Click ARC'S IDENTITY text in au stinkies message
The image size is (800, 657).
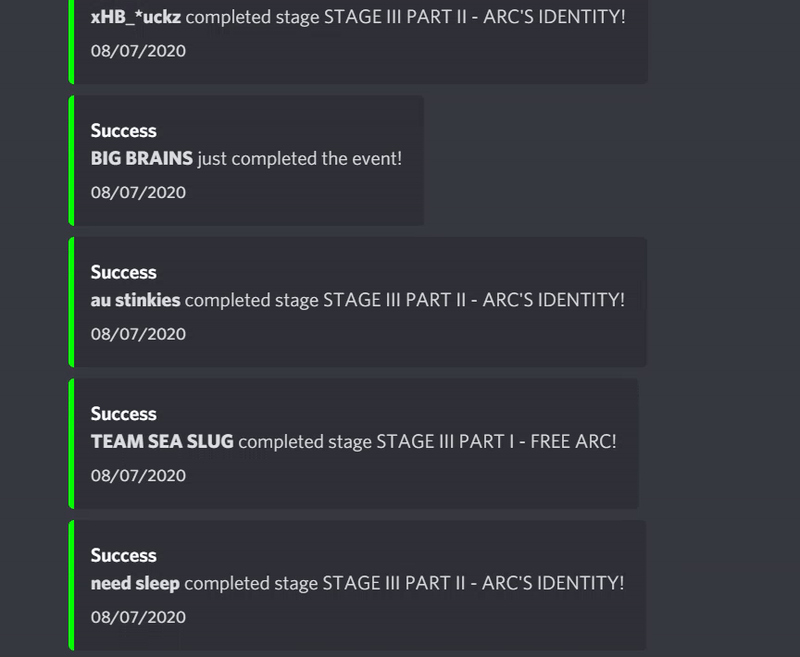(x=556, y=300)
